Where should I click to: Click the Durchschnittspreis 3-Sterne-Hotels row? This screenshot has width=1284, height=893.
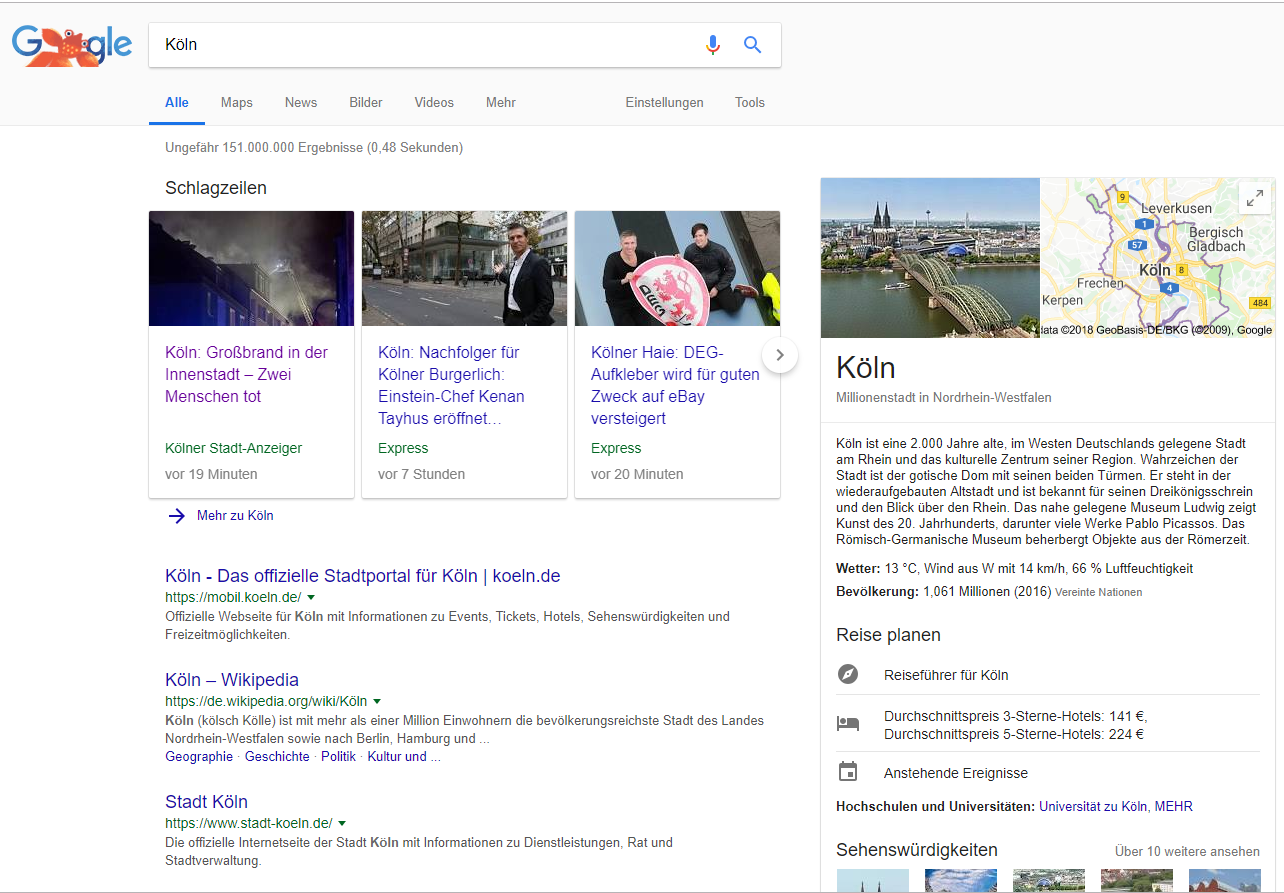1048,725
